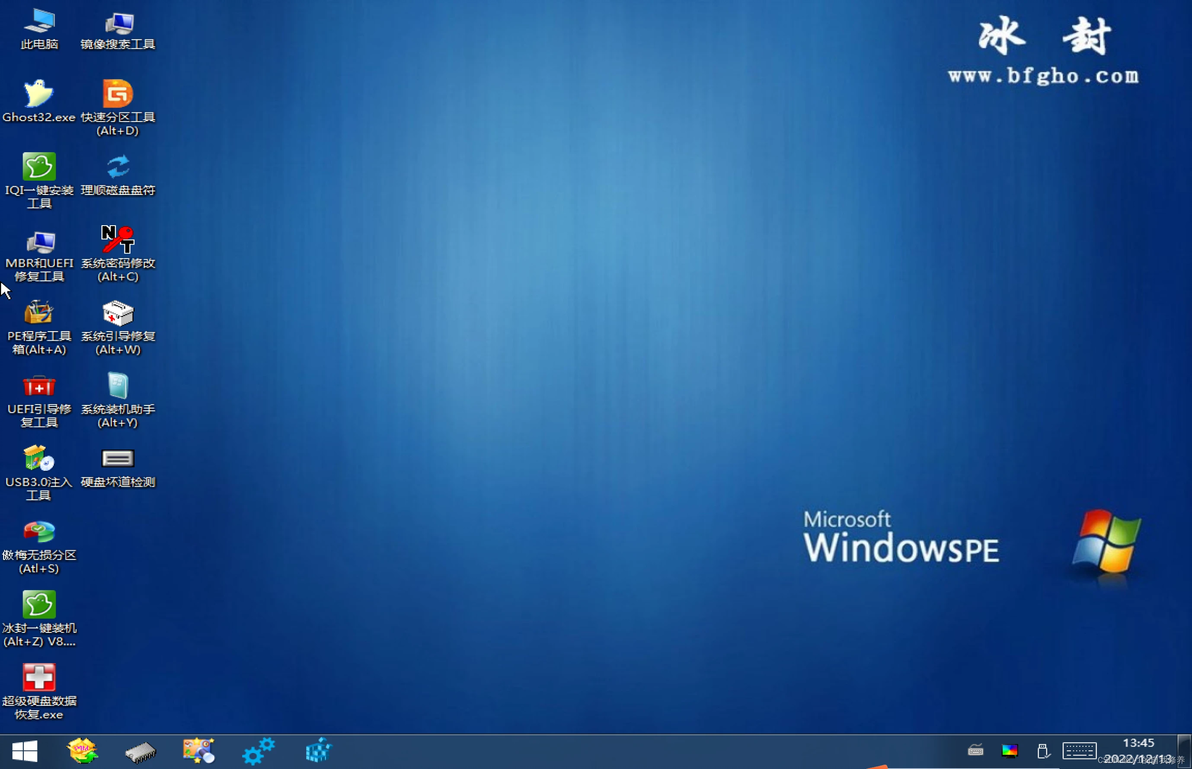Select the UEFI引导修复工具 icon
Viewport: 1192px width, 769px height.
[39, 400]
